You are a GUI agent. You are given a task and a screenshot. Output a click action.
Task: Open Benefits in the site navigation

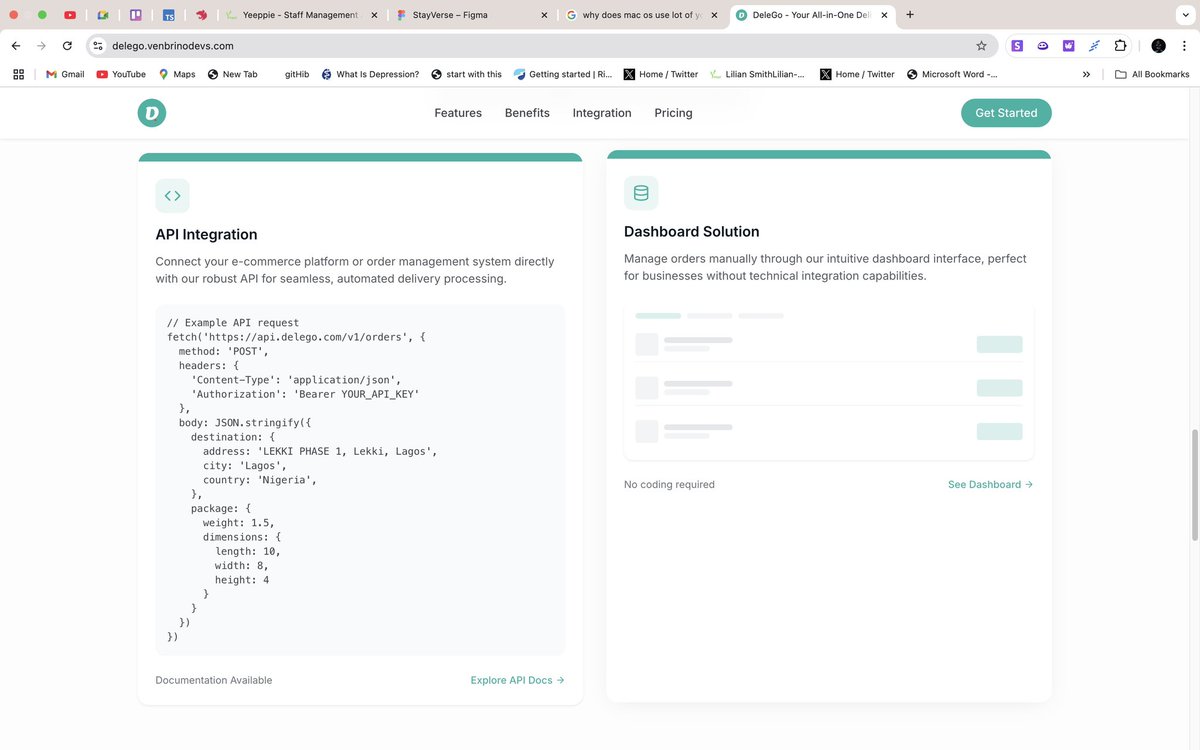pos(527,113)
